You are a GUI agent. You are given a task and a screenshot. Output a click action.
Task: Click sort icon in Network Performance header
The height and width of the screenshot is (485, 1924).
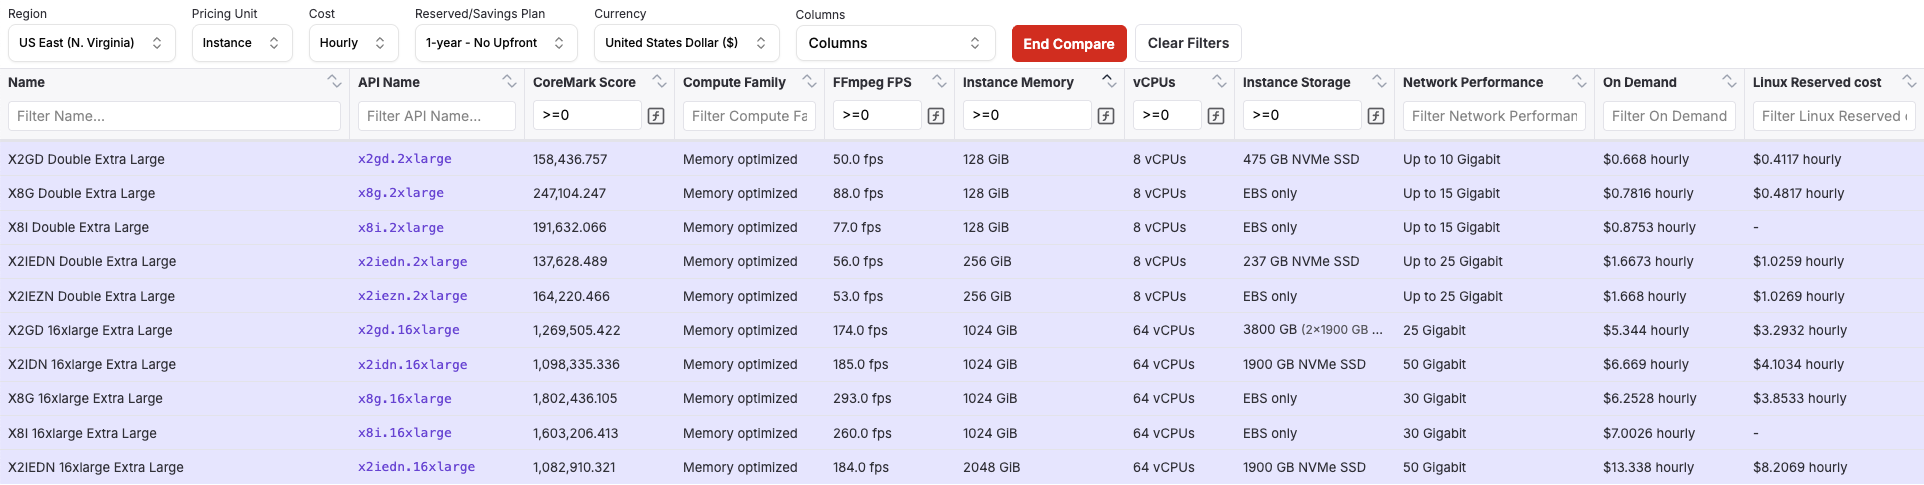(x=1579, y=82)
